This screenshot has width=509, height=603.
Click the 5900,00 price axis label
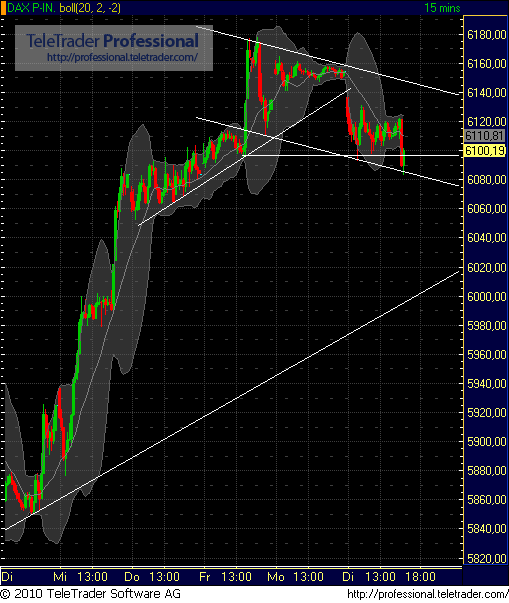pyautogui.click(x=486, y=441)
